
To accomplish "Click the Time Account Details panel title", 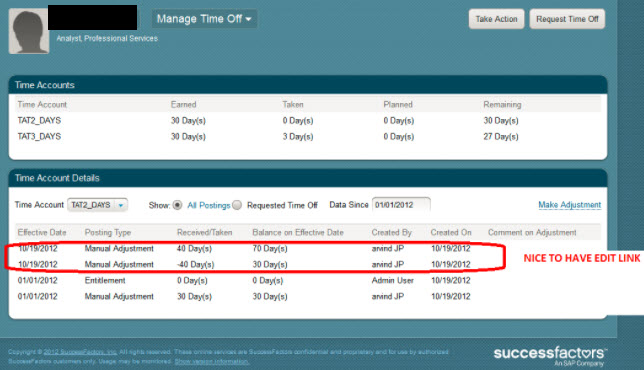I will [57, 178].
